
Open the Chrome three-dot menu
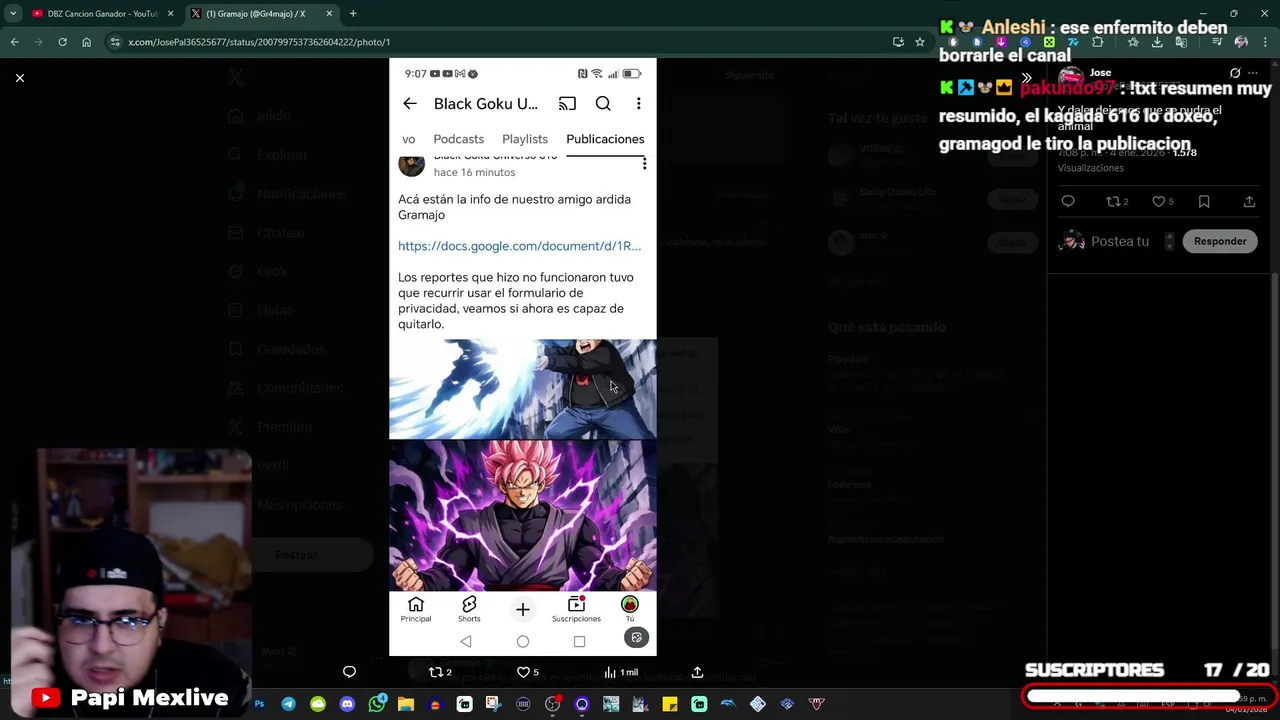coord(1265,42)
